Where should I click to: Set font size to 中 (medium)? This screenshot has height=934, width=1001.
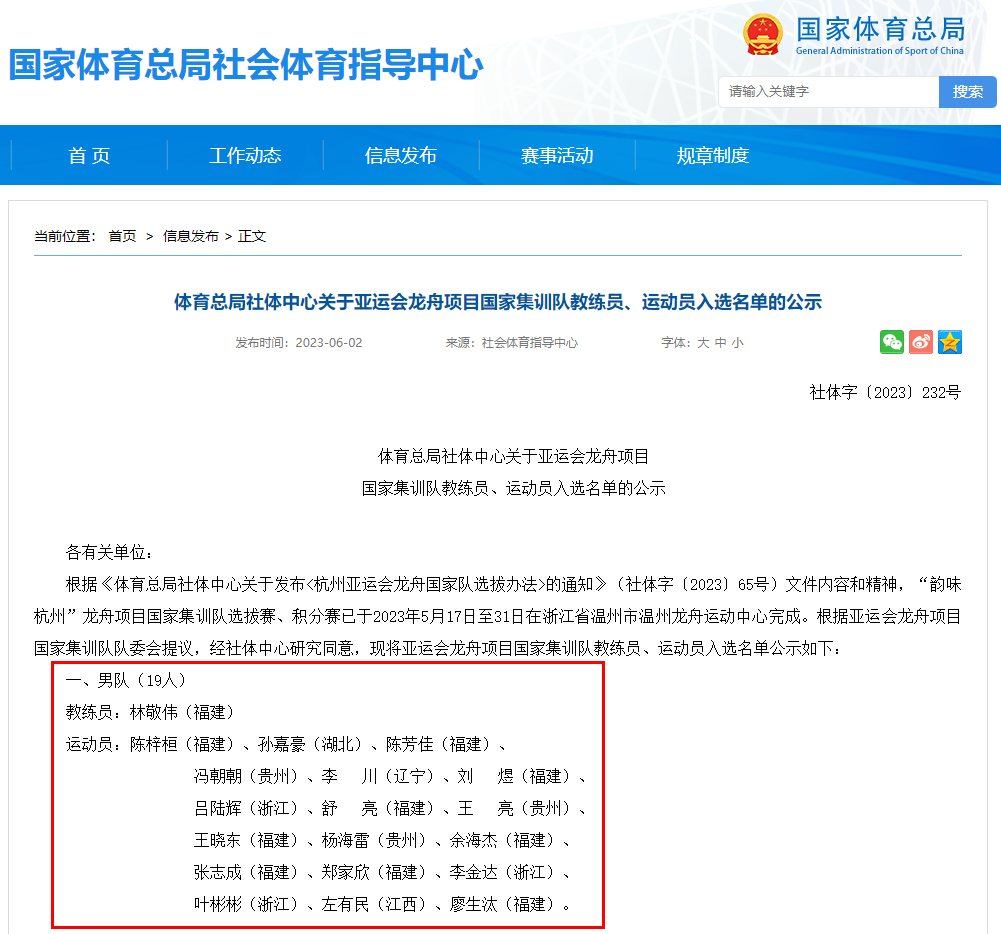coord(720,343)
